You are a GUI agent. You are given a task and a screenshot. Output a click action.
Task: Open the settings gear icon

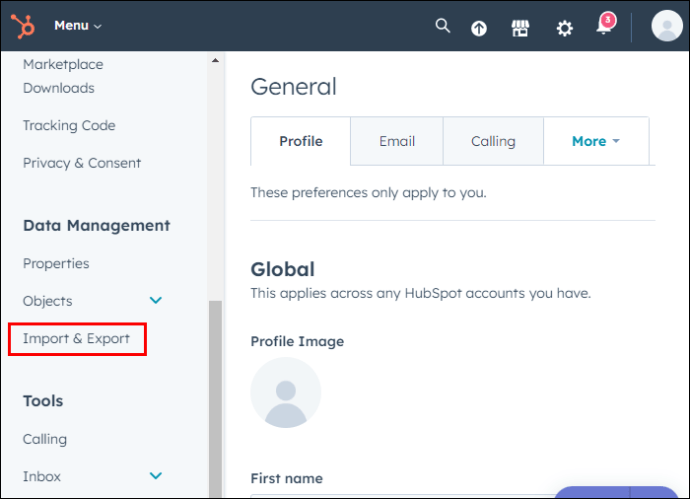(x=565, y=29)
